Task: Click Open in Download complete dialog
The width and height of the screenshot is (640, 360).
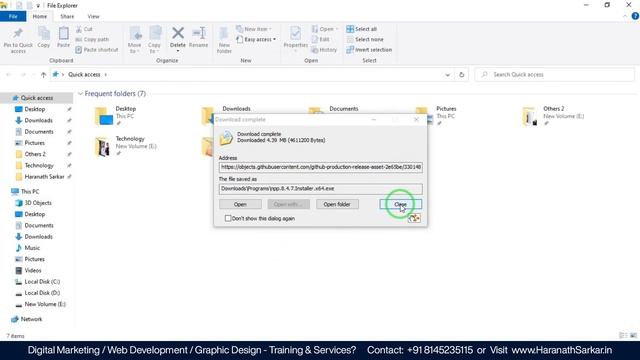Action: pos(240,204)
